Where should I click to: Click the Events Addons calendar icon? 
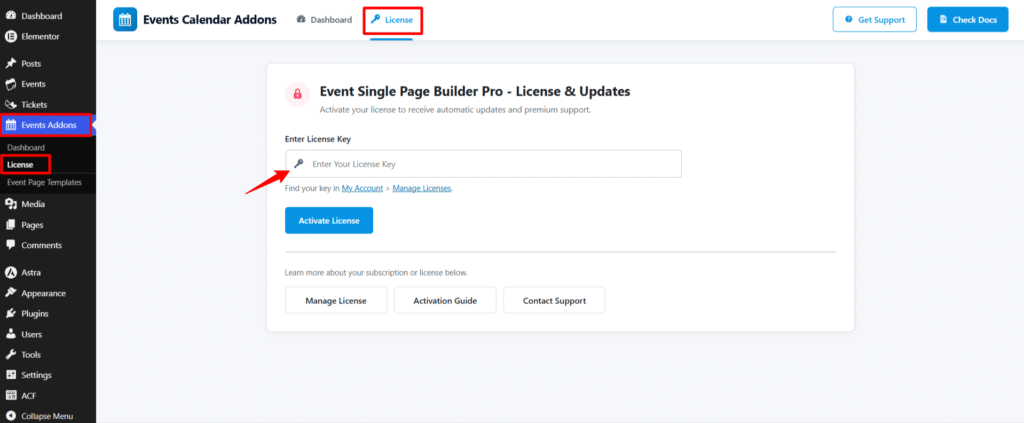[x=11, y=125]
